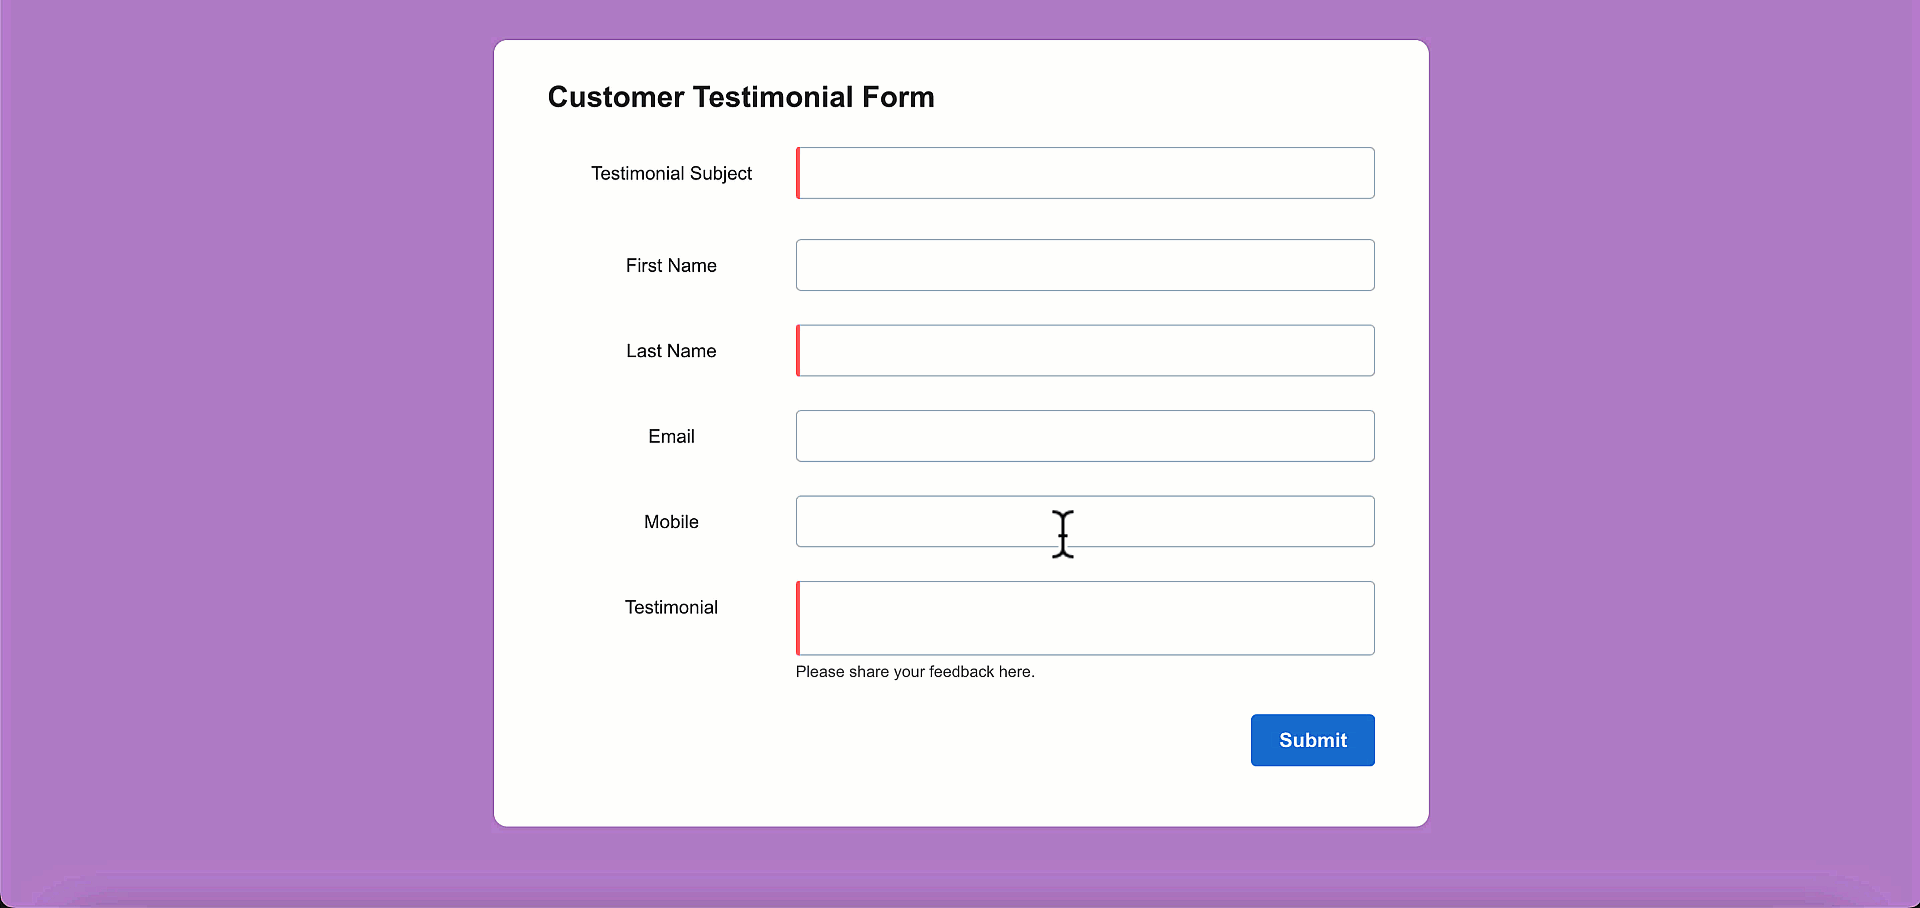The image size is (1920, 908).
Task: Click the "Please share your feedback here." hint
Action: (x=915, y=672)
